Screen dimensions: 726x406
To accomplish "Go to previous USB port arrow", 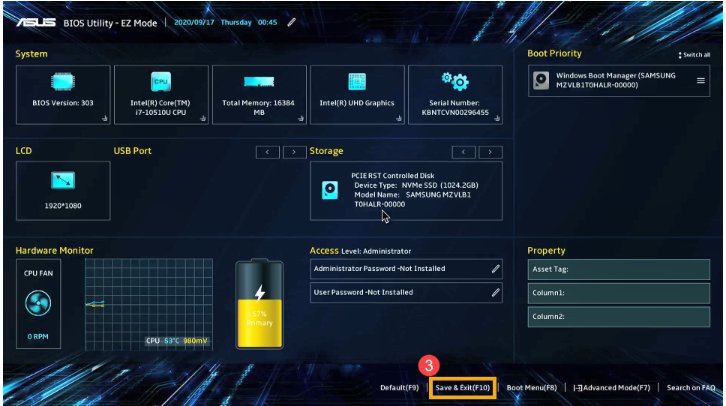I will tap(266, 152).
